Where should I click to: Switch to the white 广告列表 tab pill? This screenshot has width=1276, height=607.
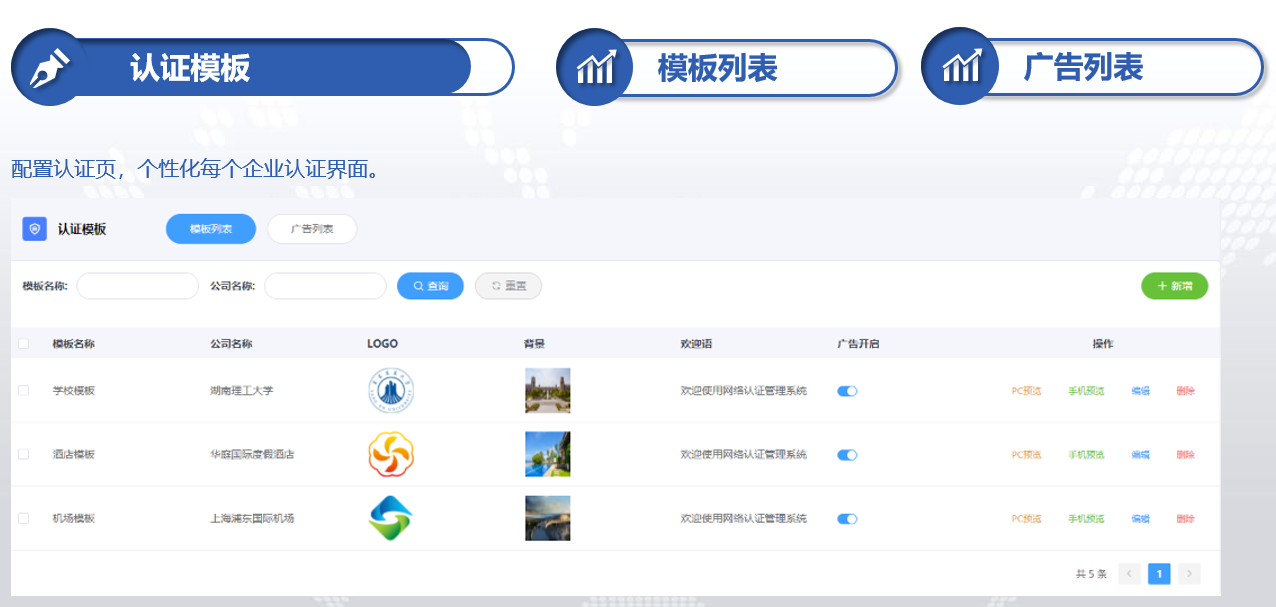[x=312, y=229]
